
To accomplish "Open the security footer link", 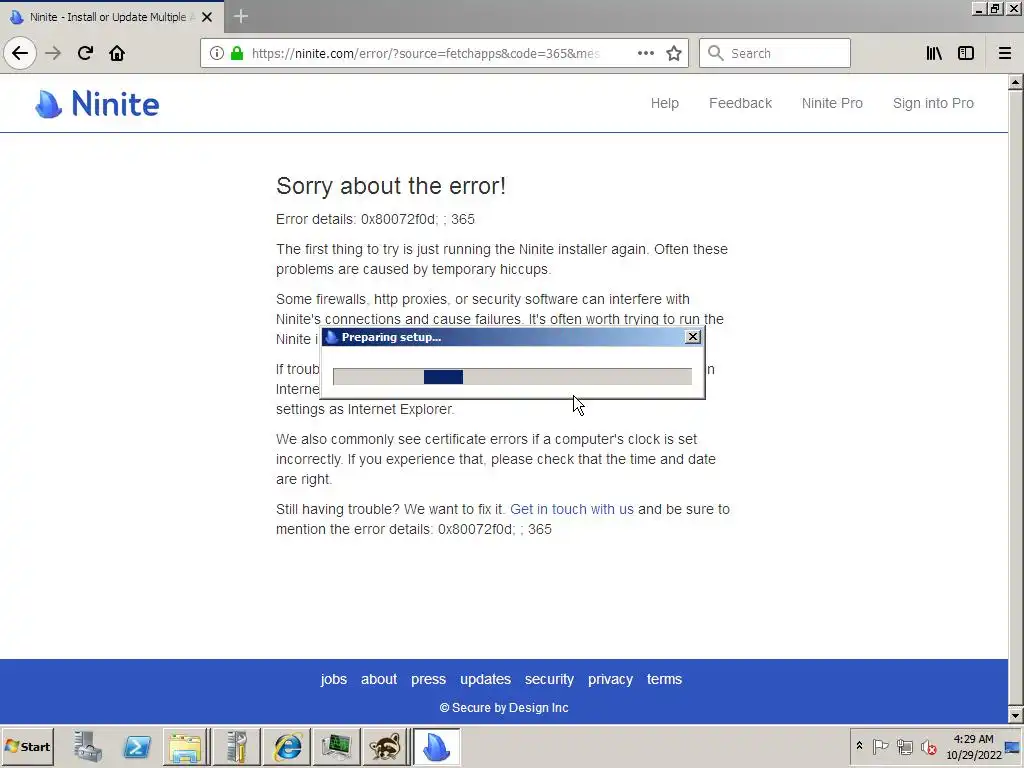I will click(549, 679).
